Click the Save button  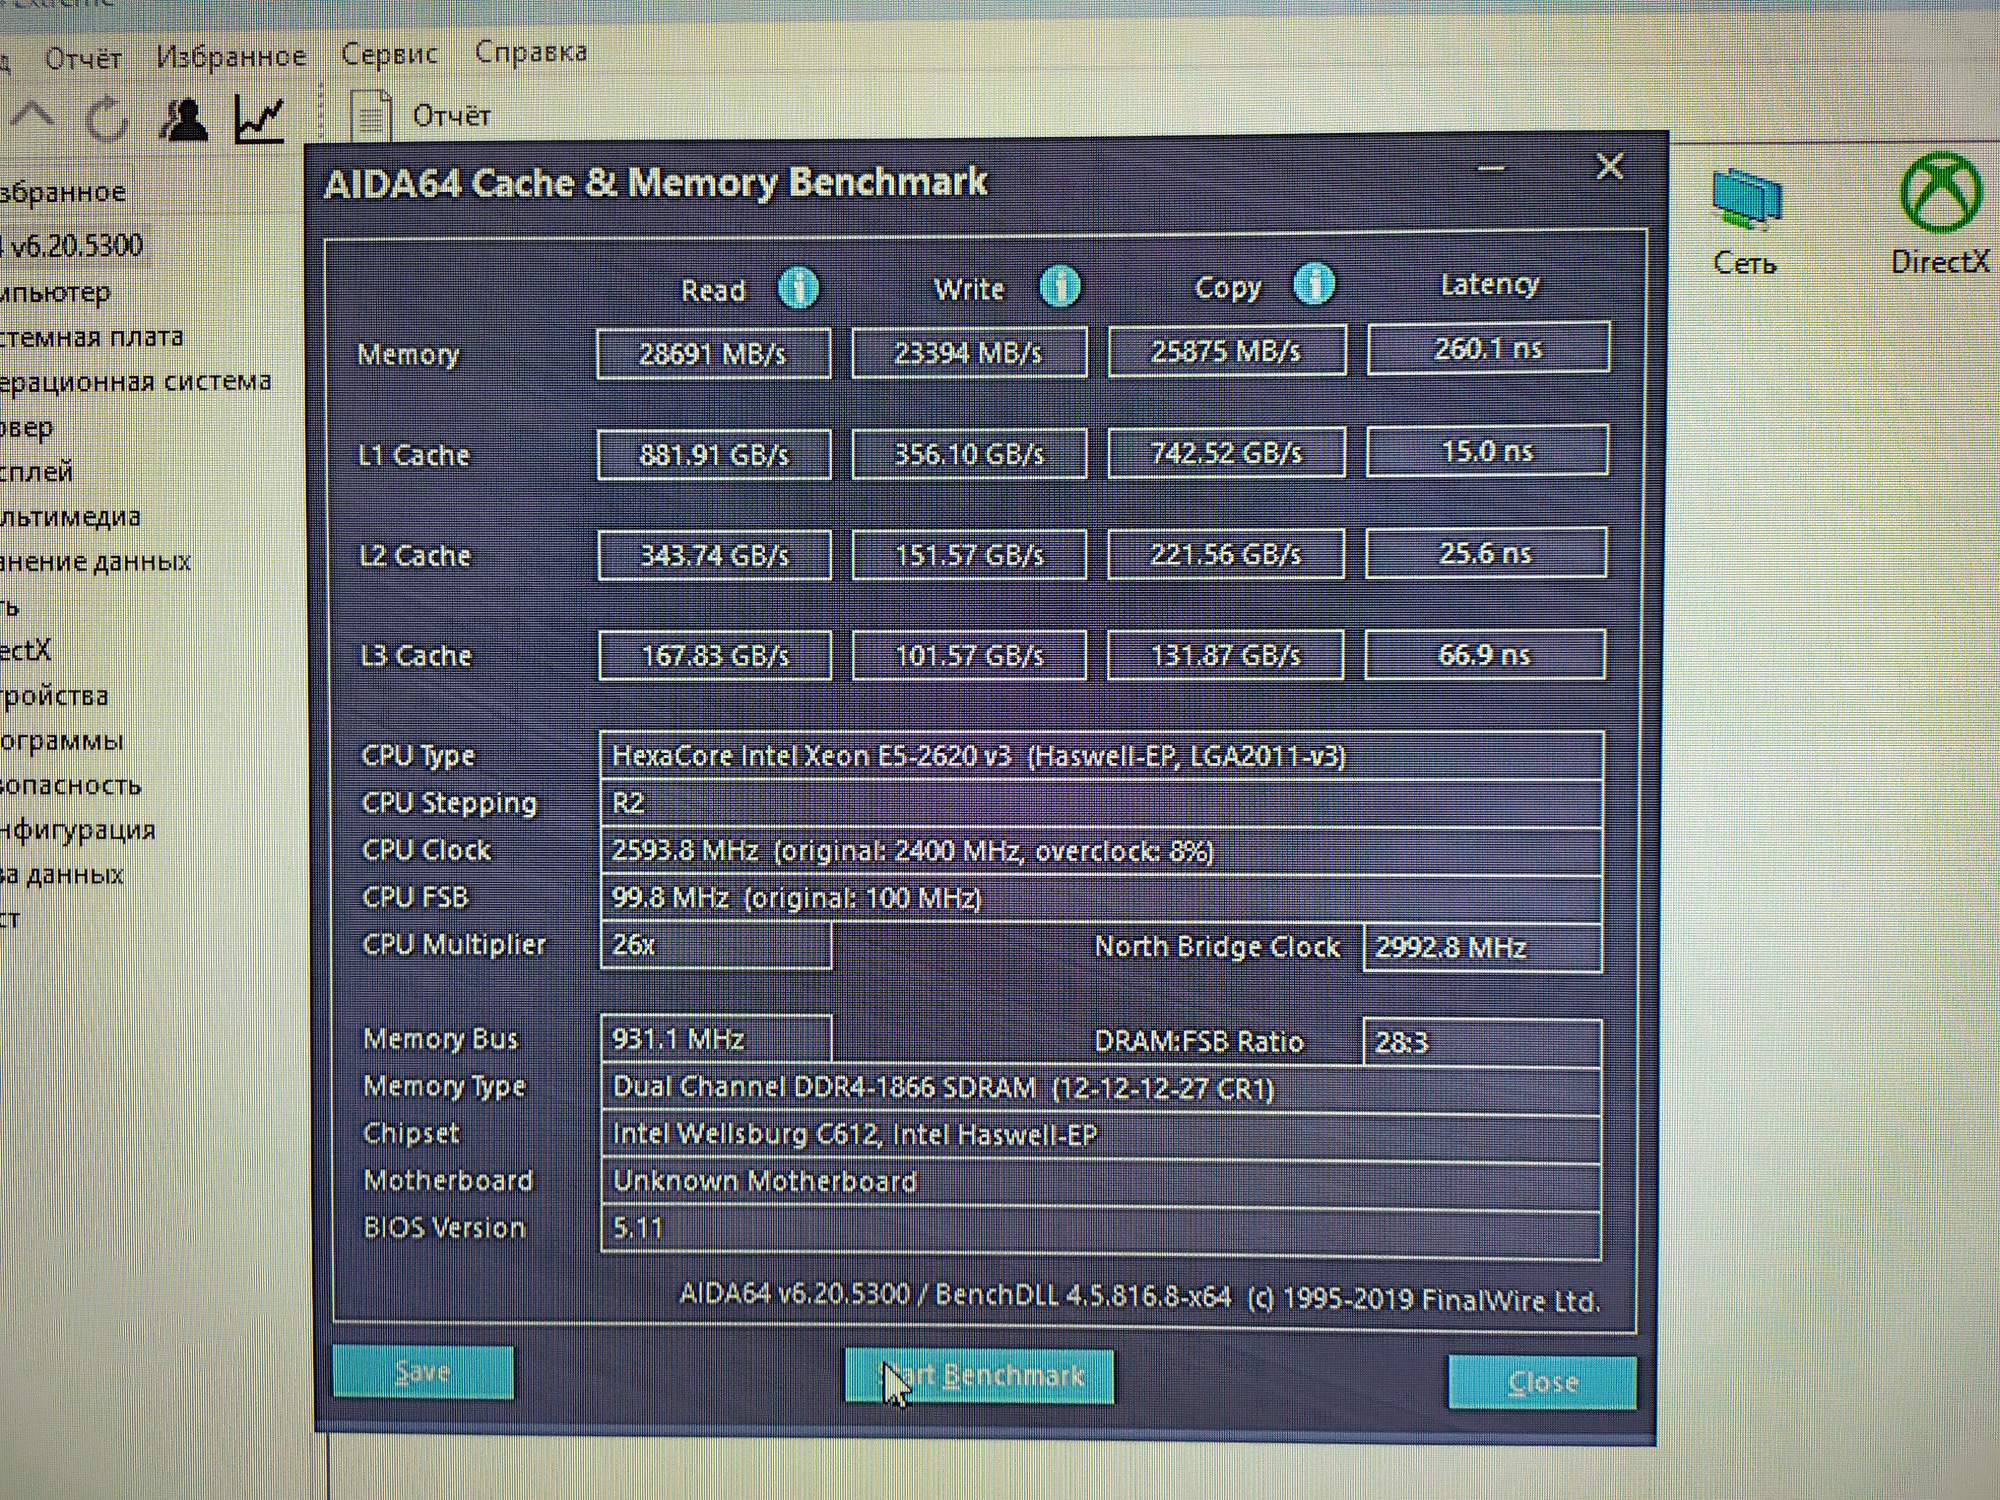pyautogui.click(x=423, y=1372)
